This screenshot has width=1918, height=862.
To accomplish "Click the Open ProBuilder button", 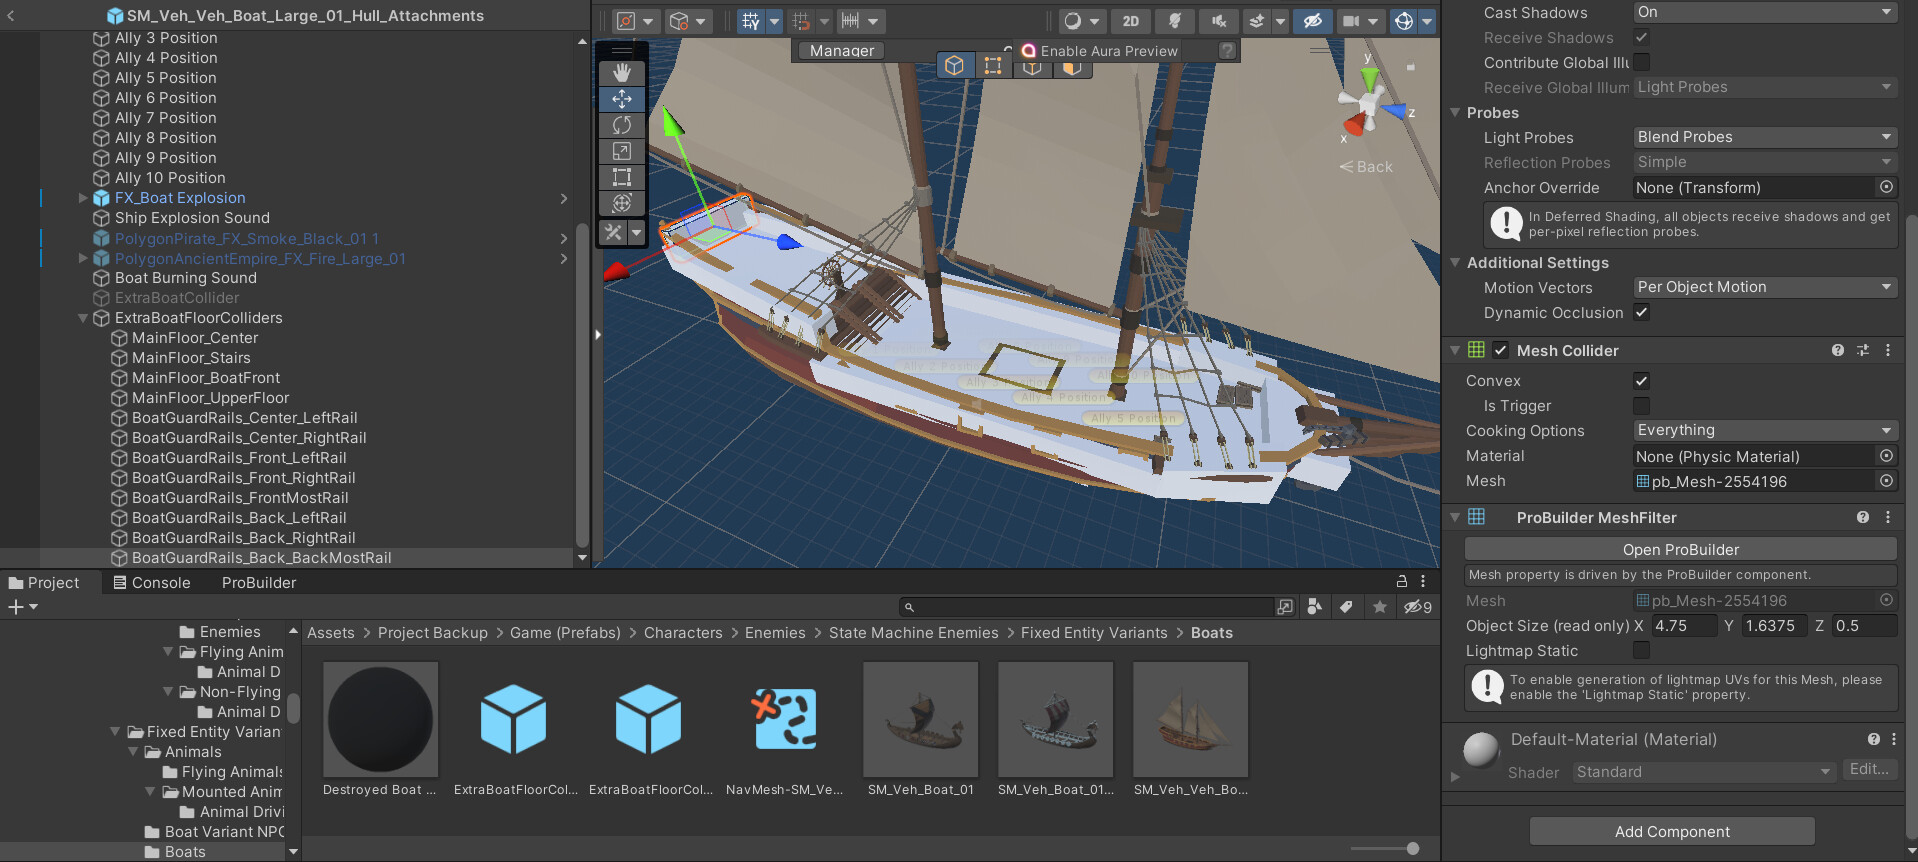I will tap(1680, 550).
